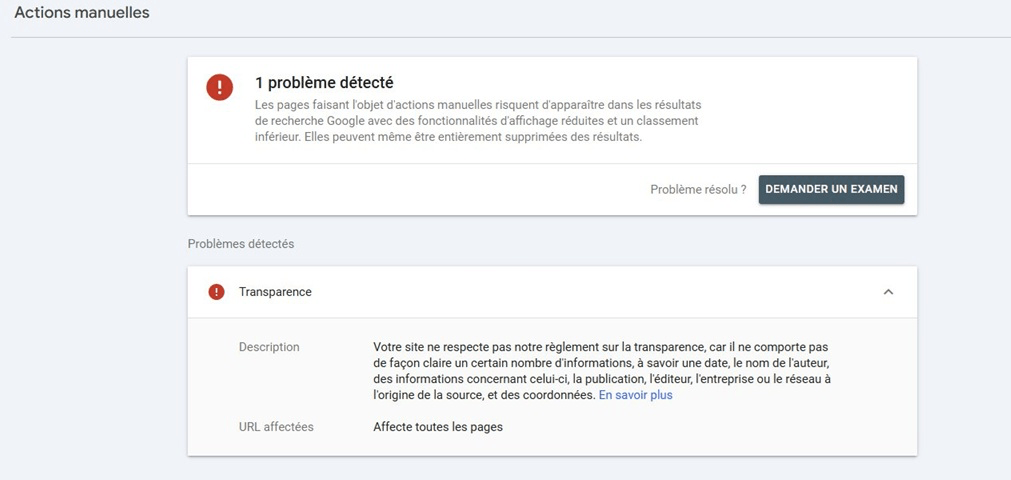Click the 'Problèmes détectés' section label
1011x480 pixels.
(x=241, y=244)
